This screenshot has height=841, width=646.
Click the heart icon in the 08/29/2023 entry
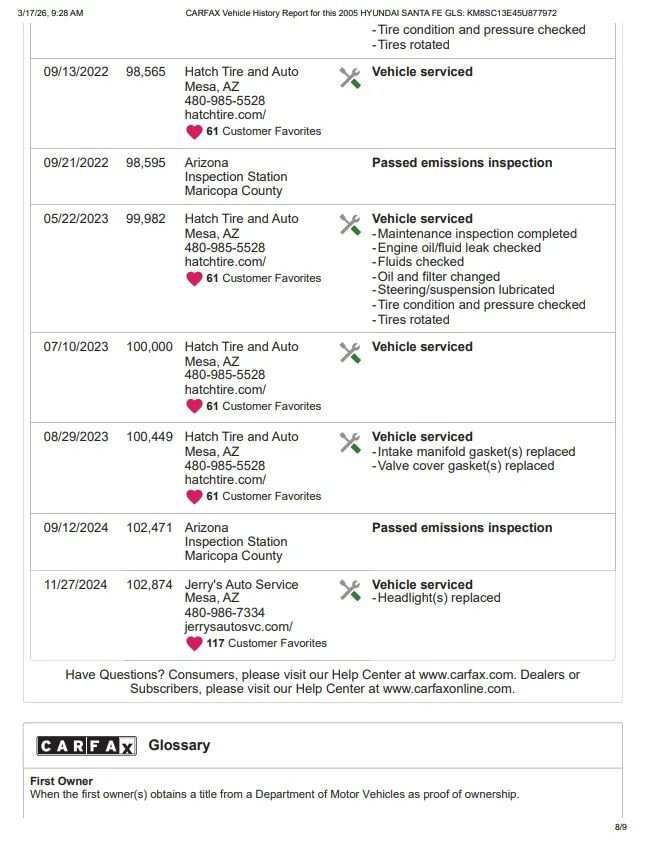(194, 496)
